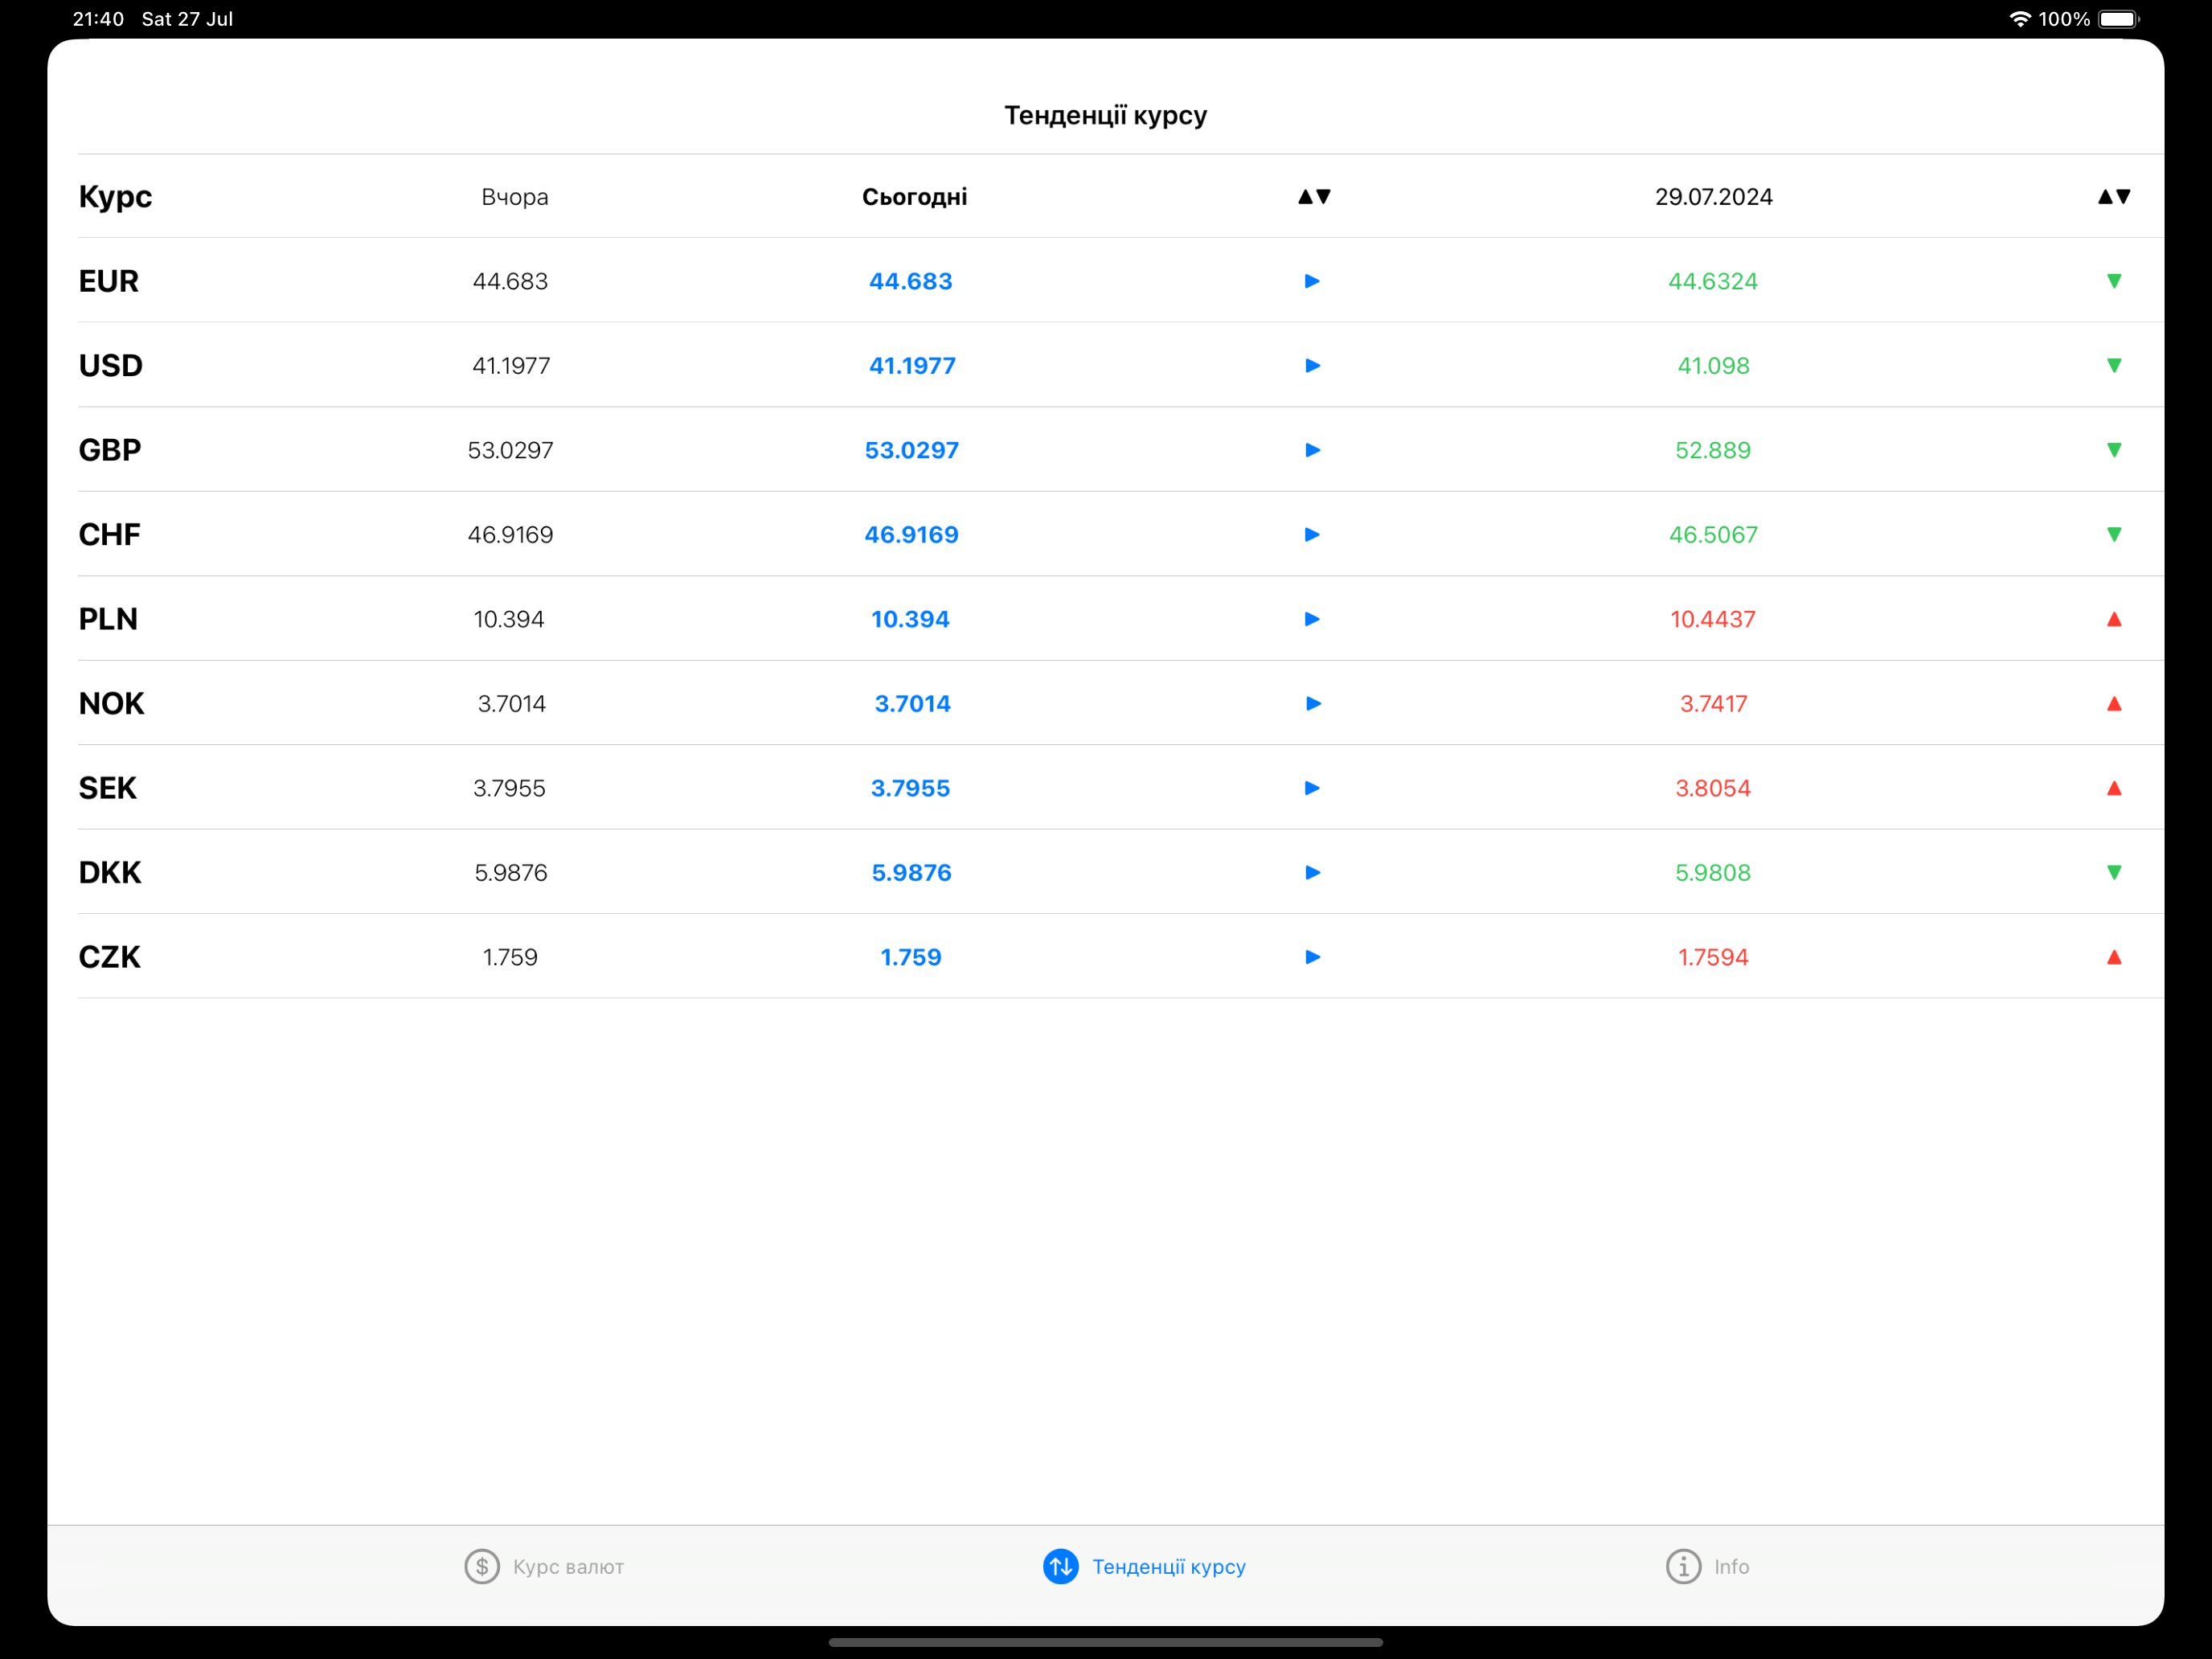Select the NOK currency label
Viewport: 2212px width, 1659px height.
[111, 703]
